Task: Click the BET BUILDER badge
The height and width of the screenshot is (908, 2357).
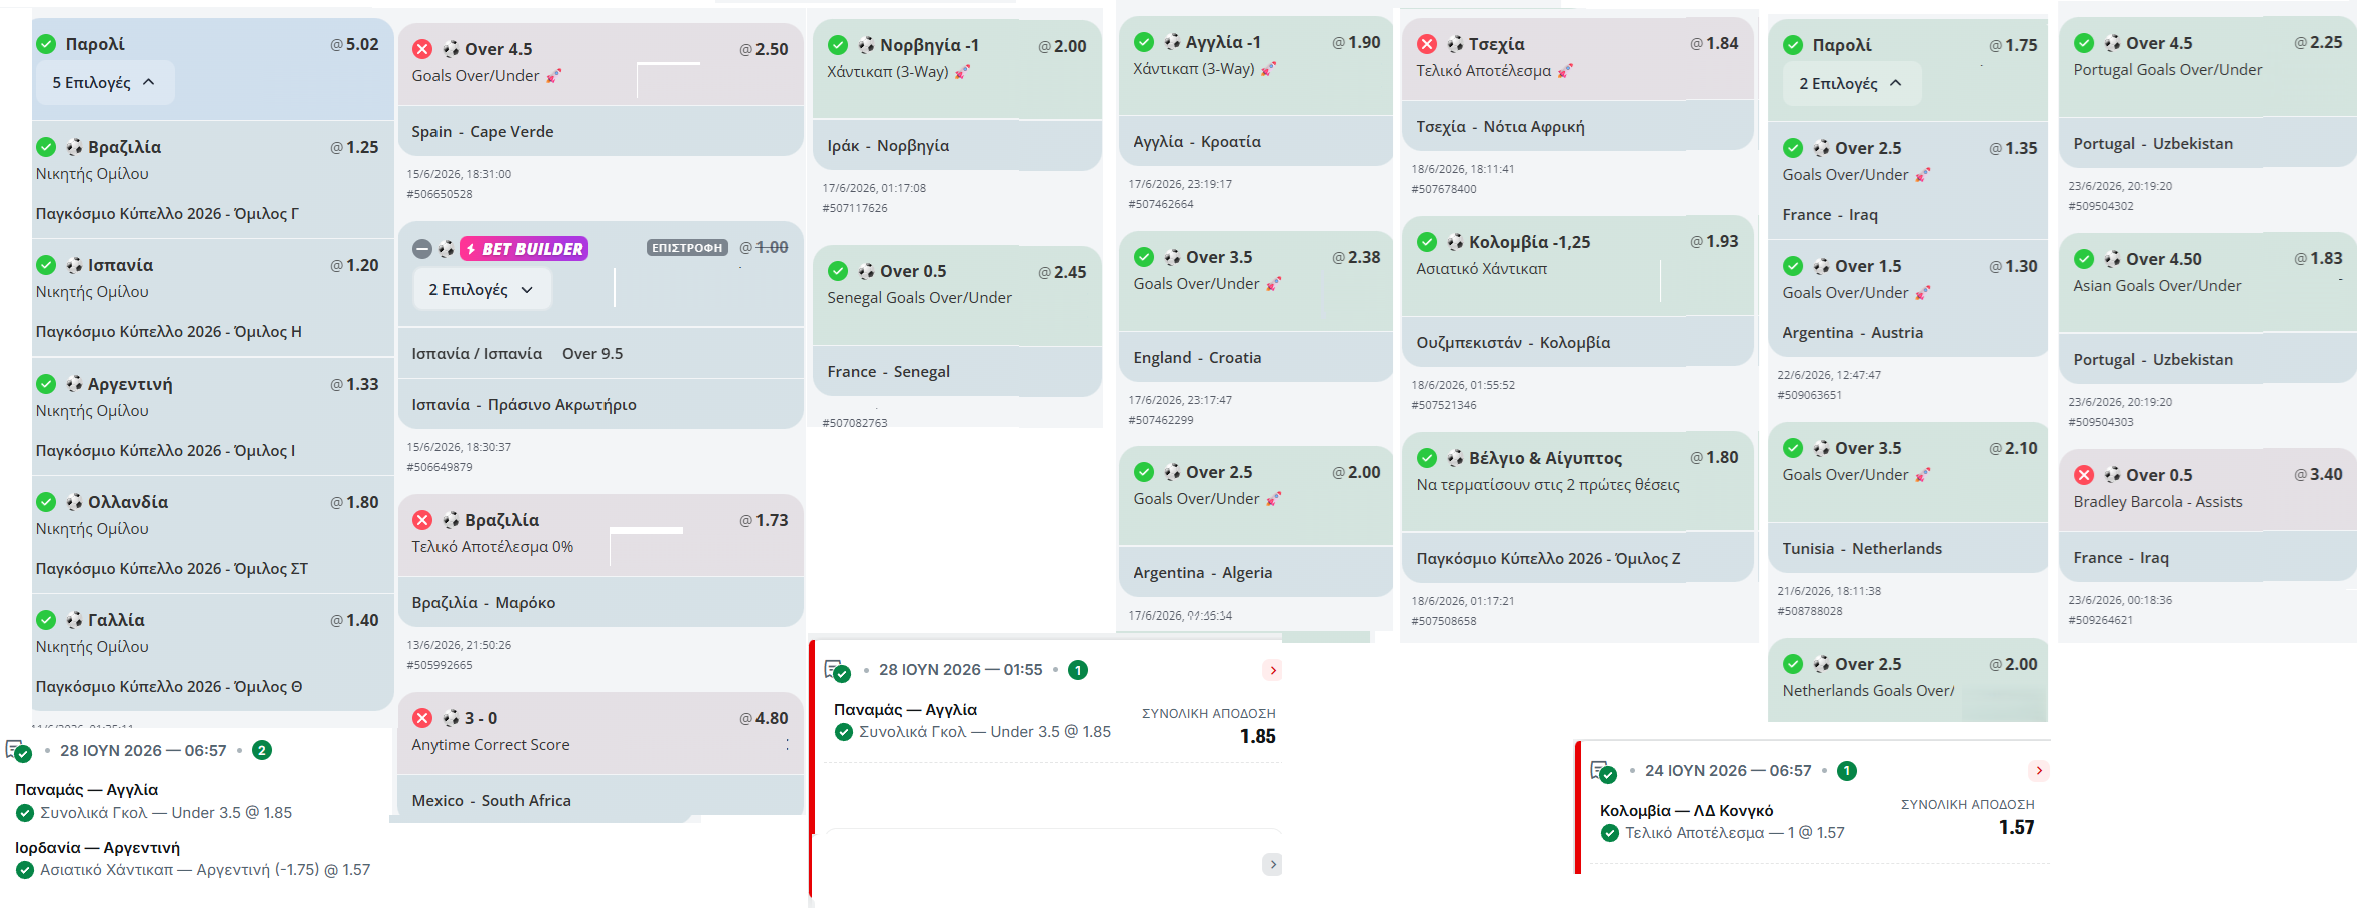Action: coord(524,249)
